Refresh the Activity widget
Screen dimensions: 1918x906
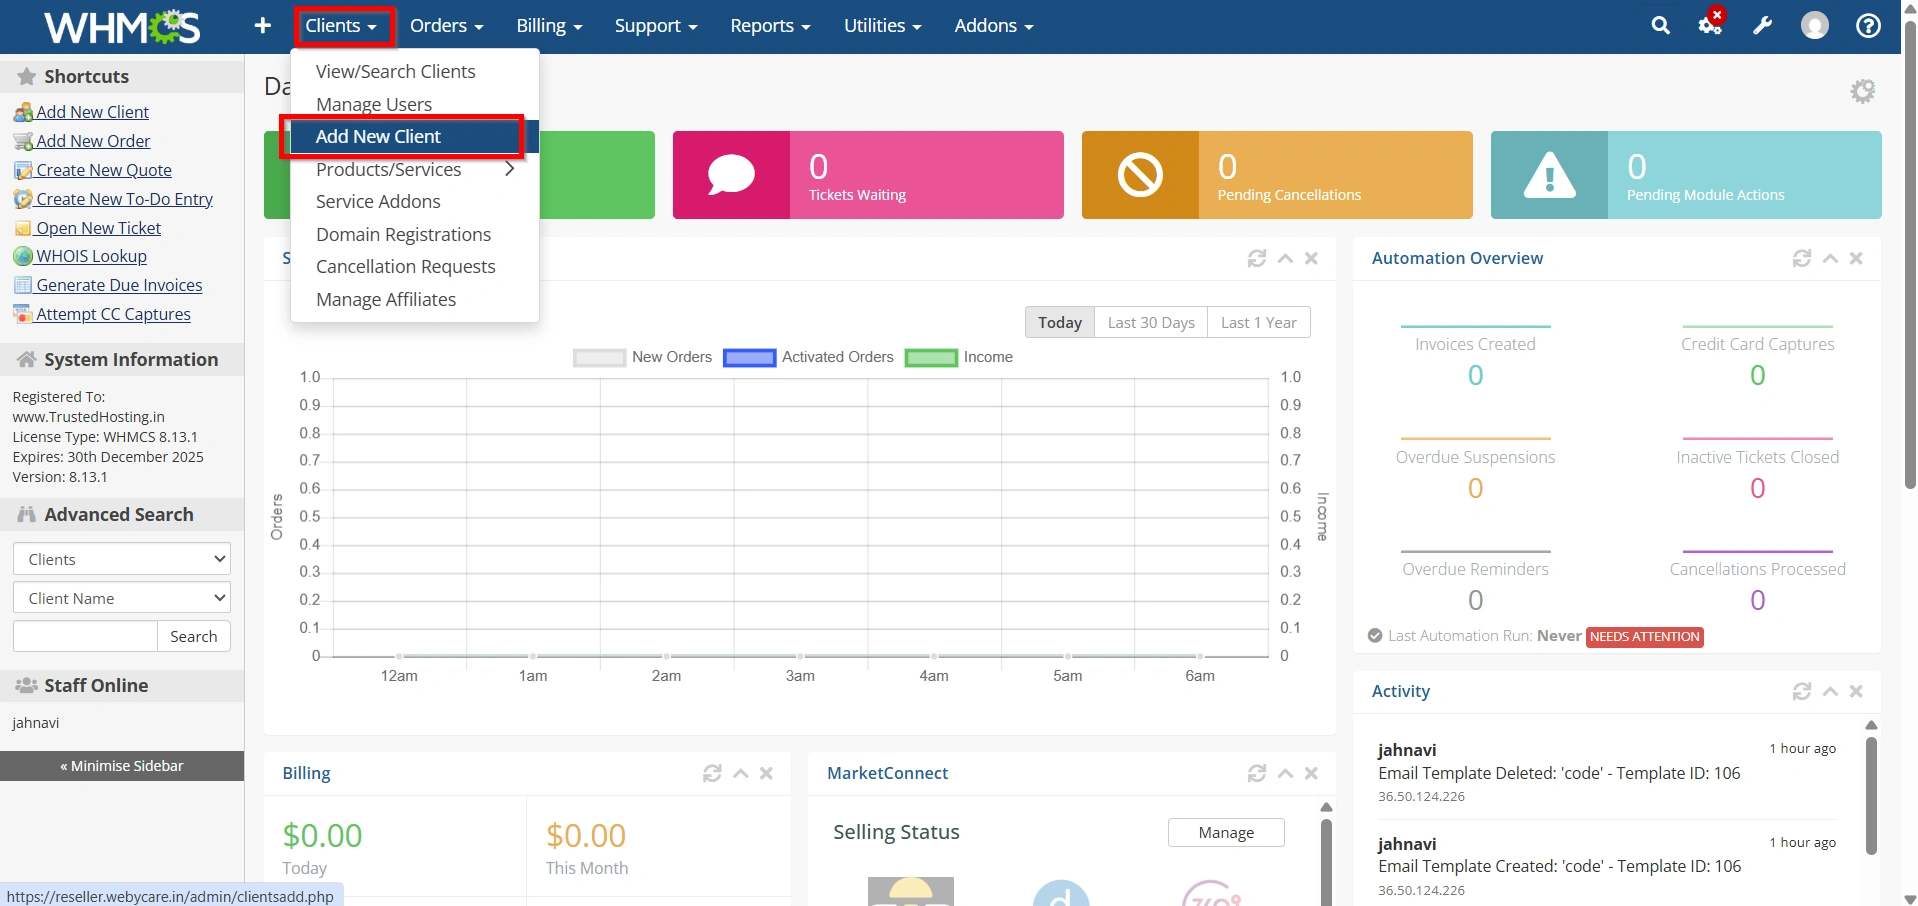pos(1802,691)
